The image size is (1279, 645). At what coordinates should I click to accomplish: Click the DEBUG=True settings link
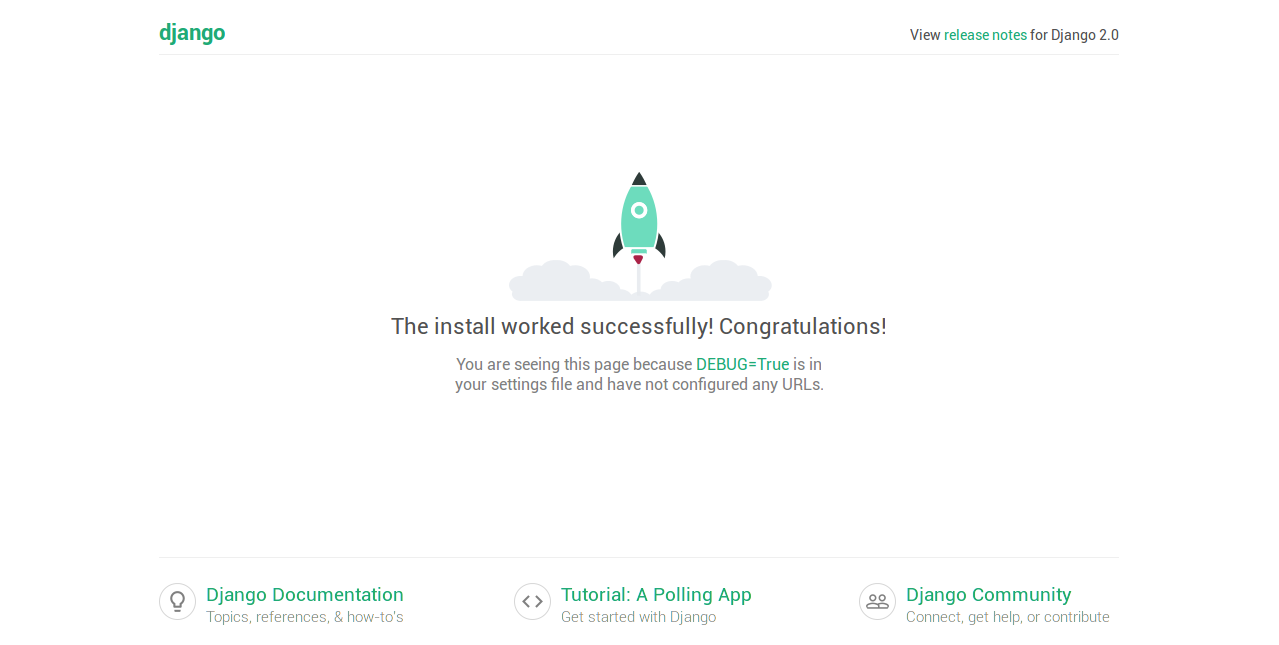[x=743, y=364]
